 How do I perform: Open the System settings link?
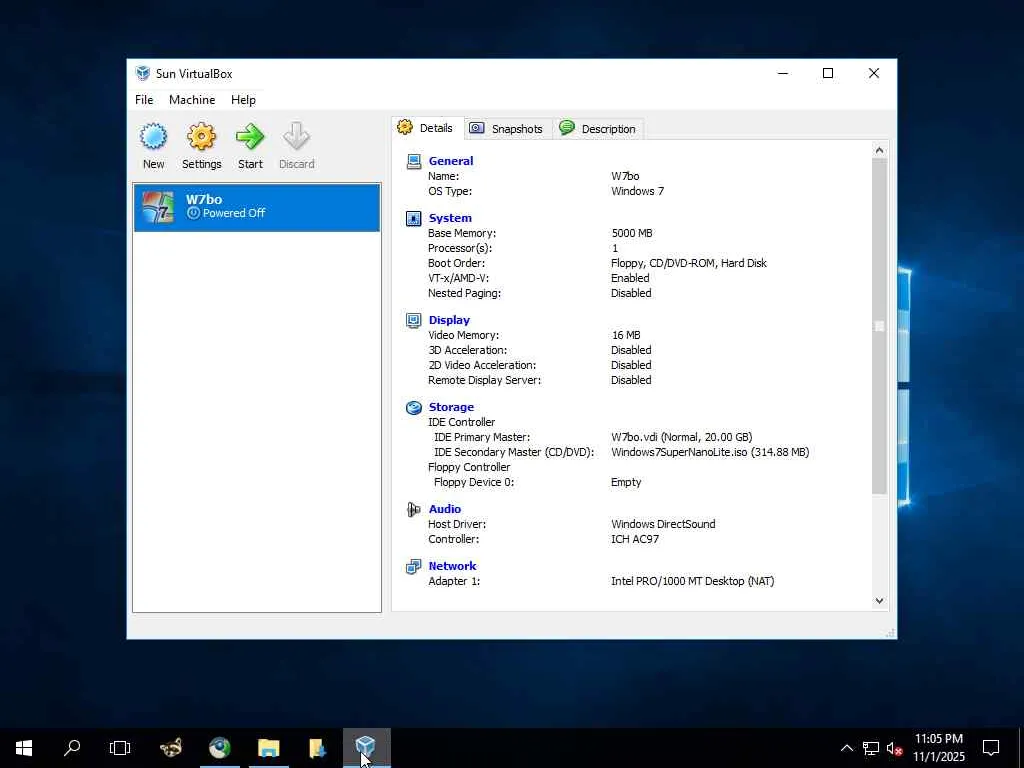pos(450,218)
